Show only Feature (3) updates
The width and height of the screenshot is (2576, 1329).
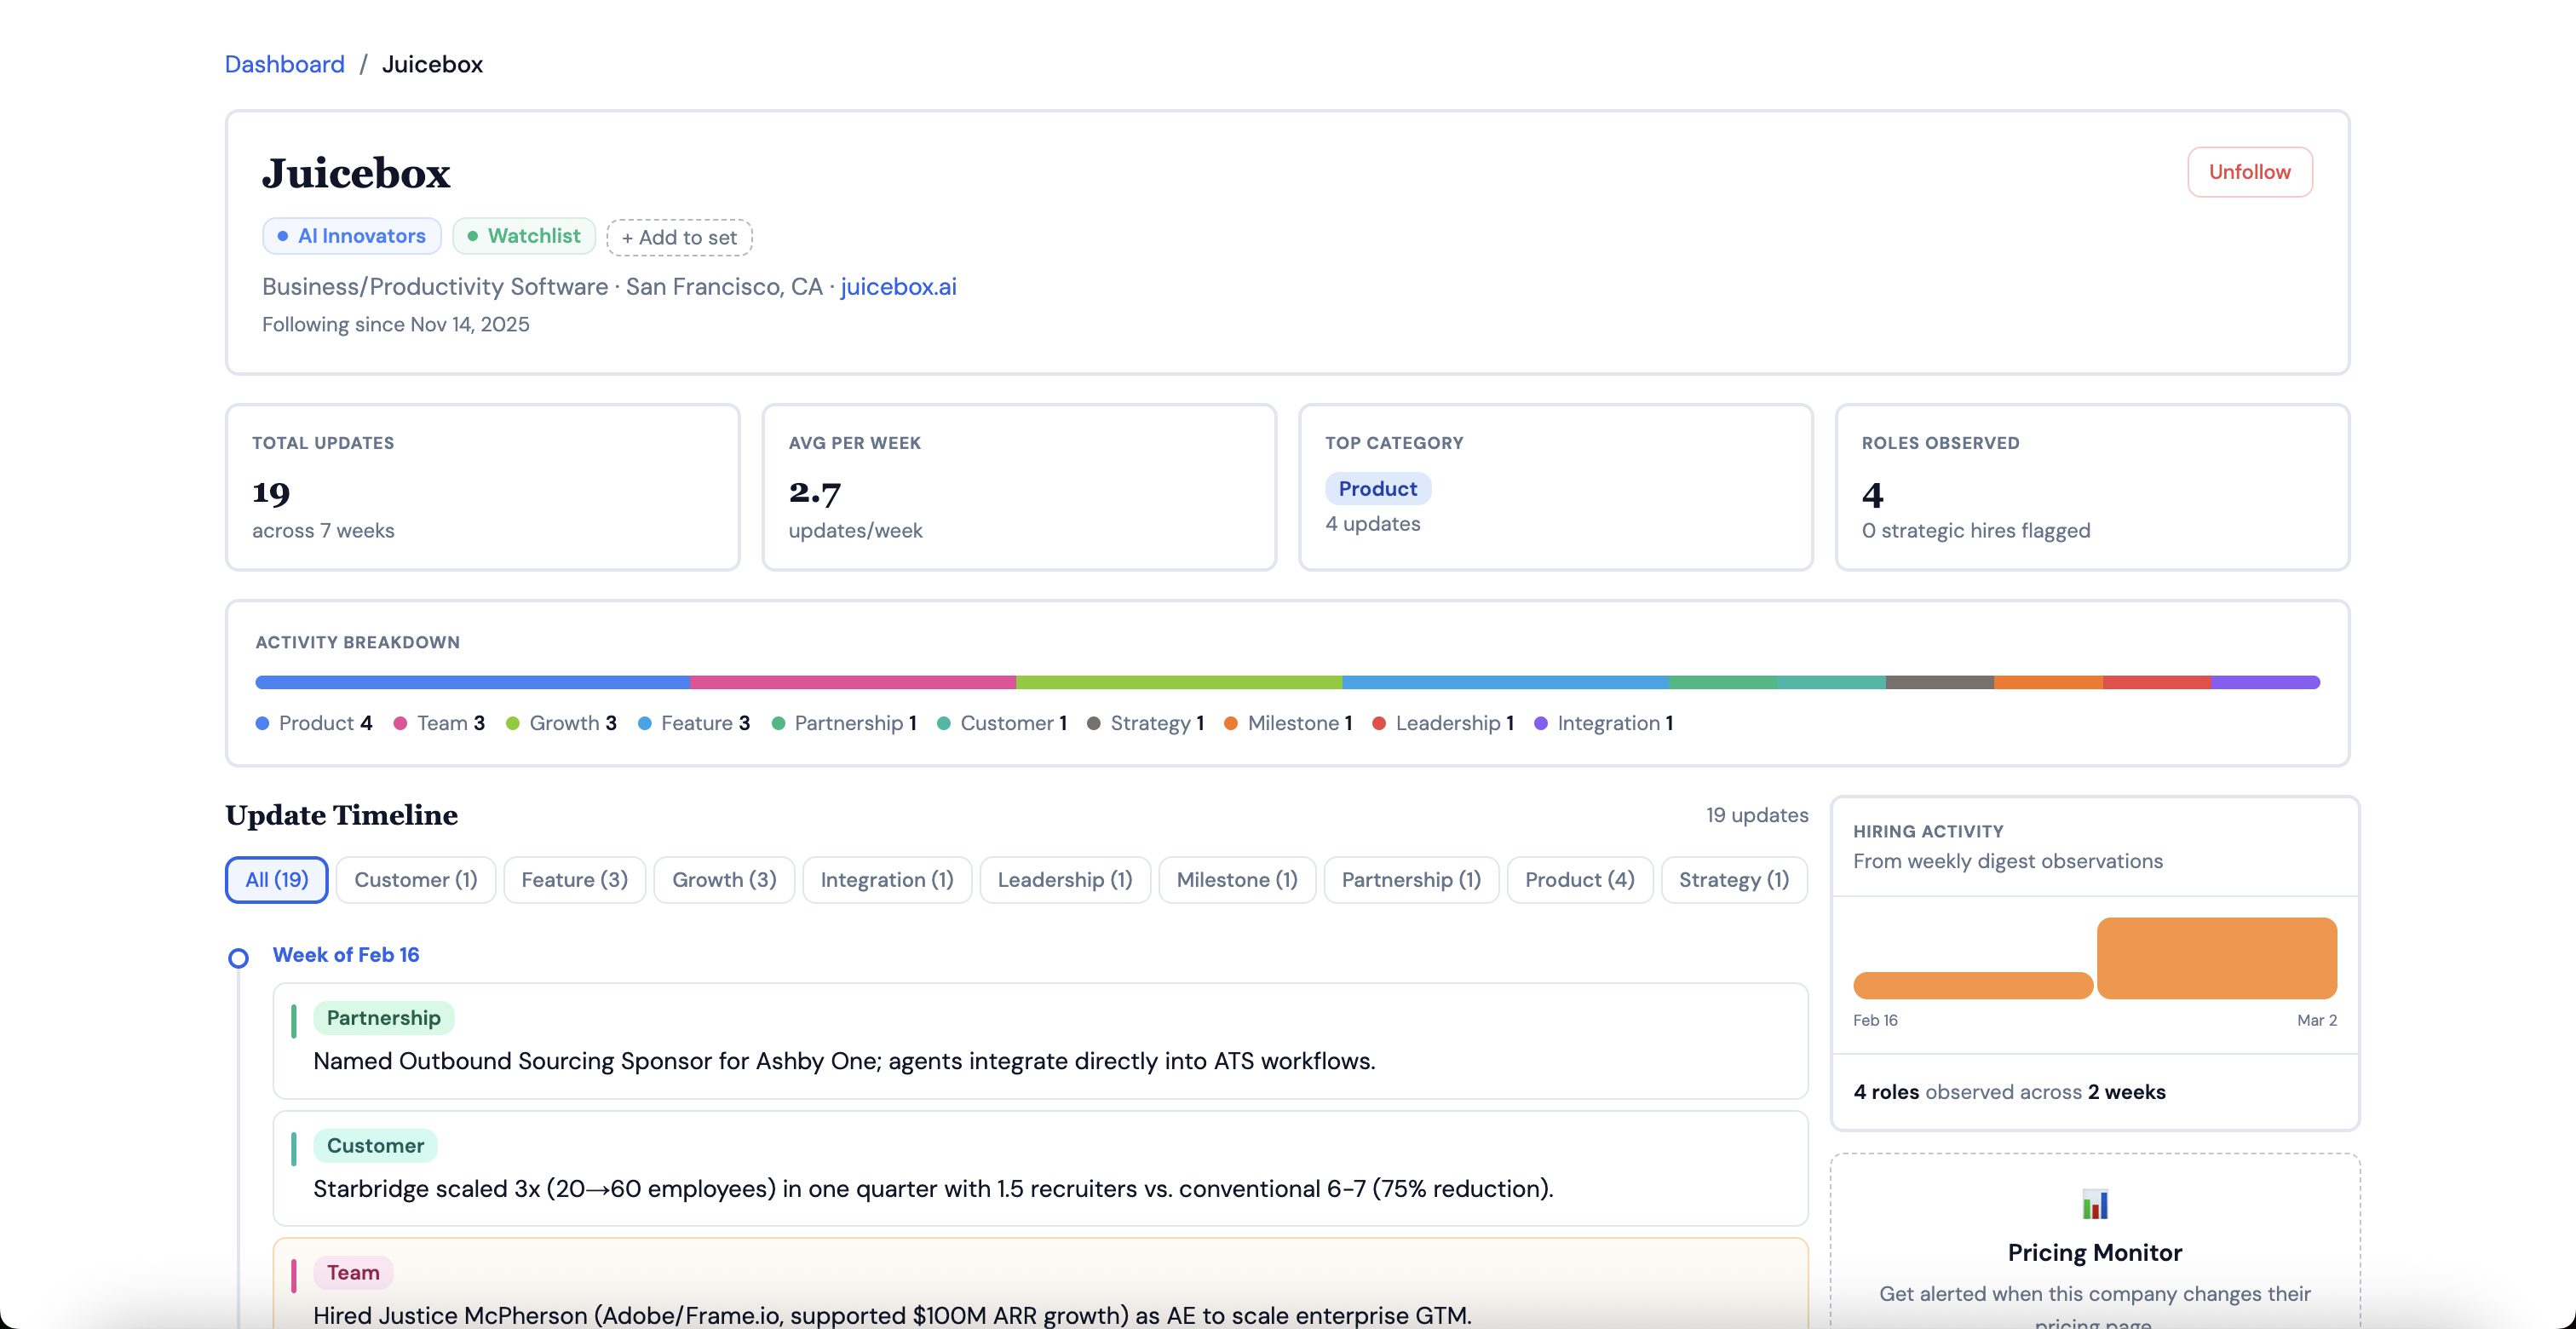[x=574, y=879]
